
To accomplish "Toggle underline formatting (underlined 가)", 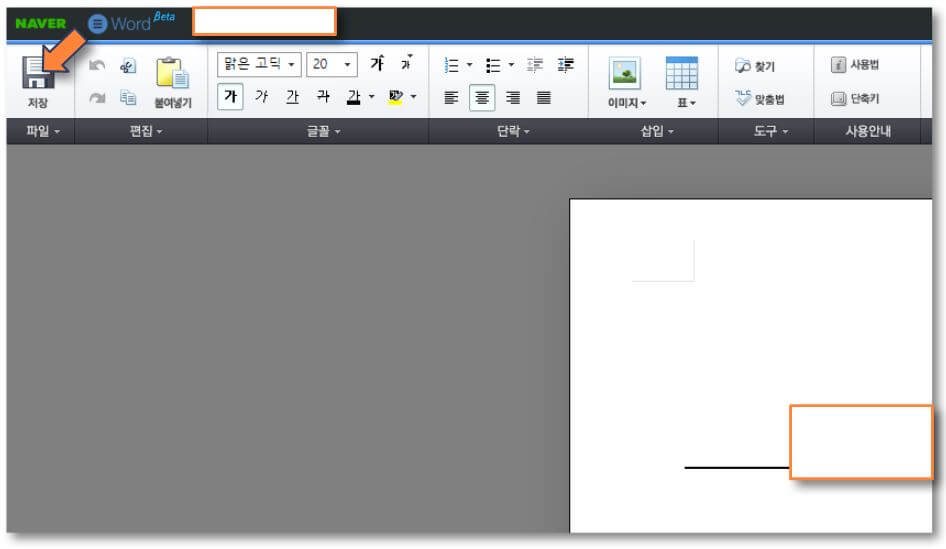I will pos(292,97).
